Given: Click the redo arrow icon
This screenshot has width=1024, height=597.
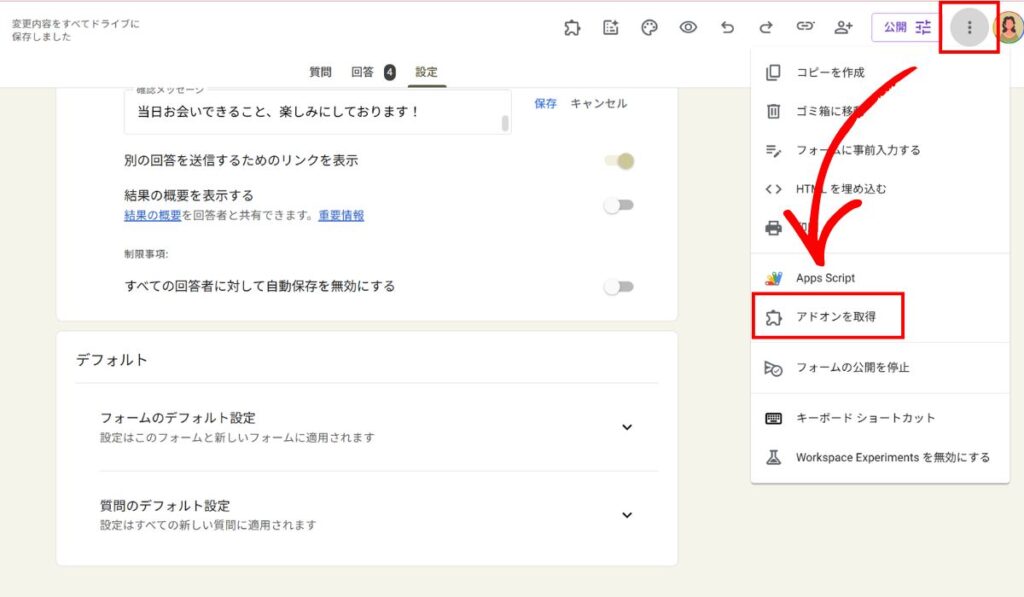Looking at the screenshot, I should click(x=766, y=28).
